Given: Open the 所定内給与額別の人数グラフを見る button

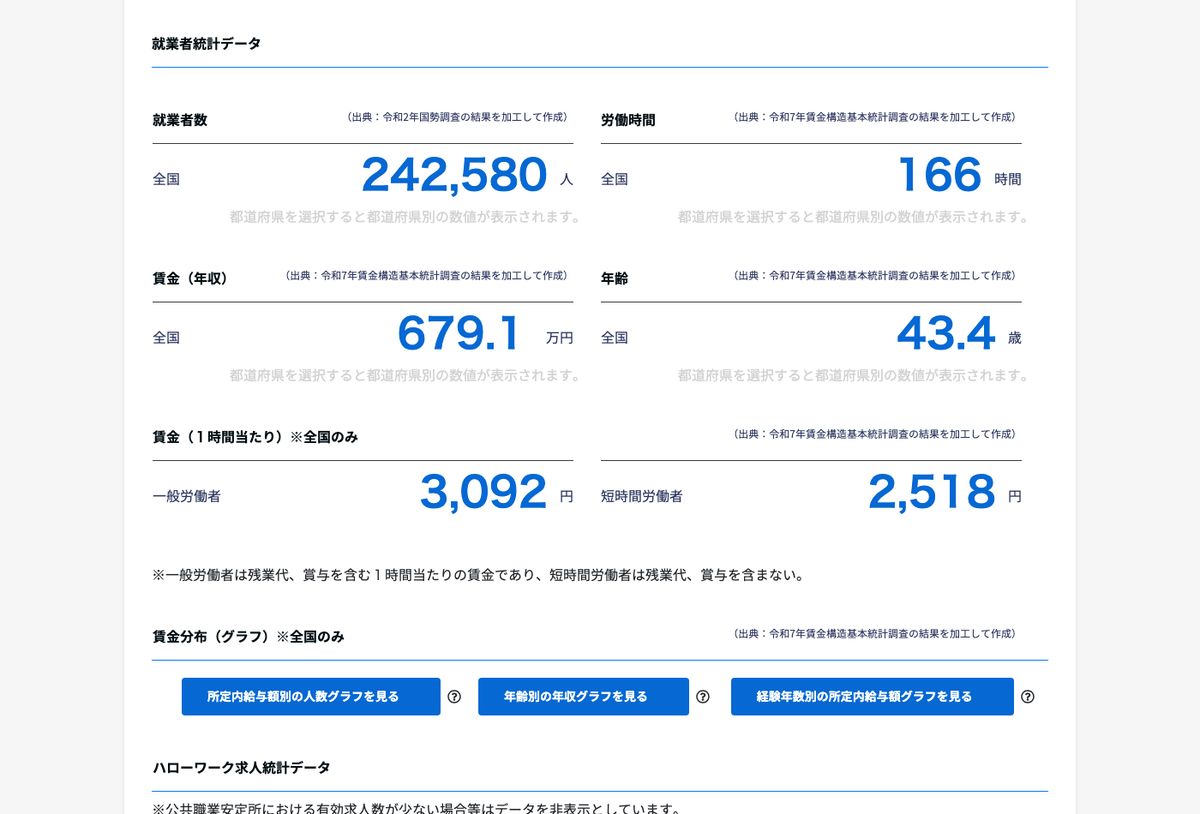Looking at the screenshot, I should click(x=311, y=697).
